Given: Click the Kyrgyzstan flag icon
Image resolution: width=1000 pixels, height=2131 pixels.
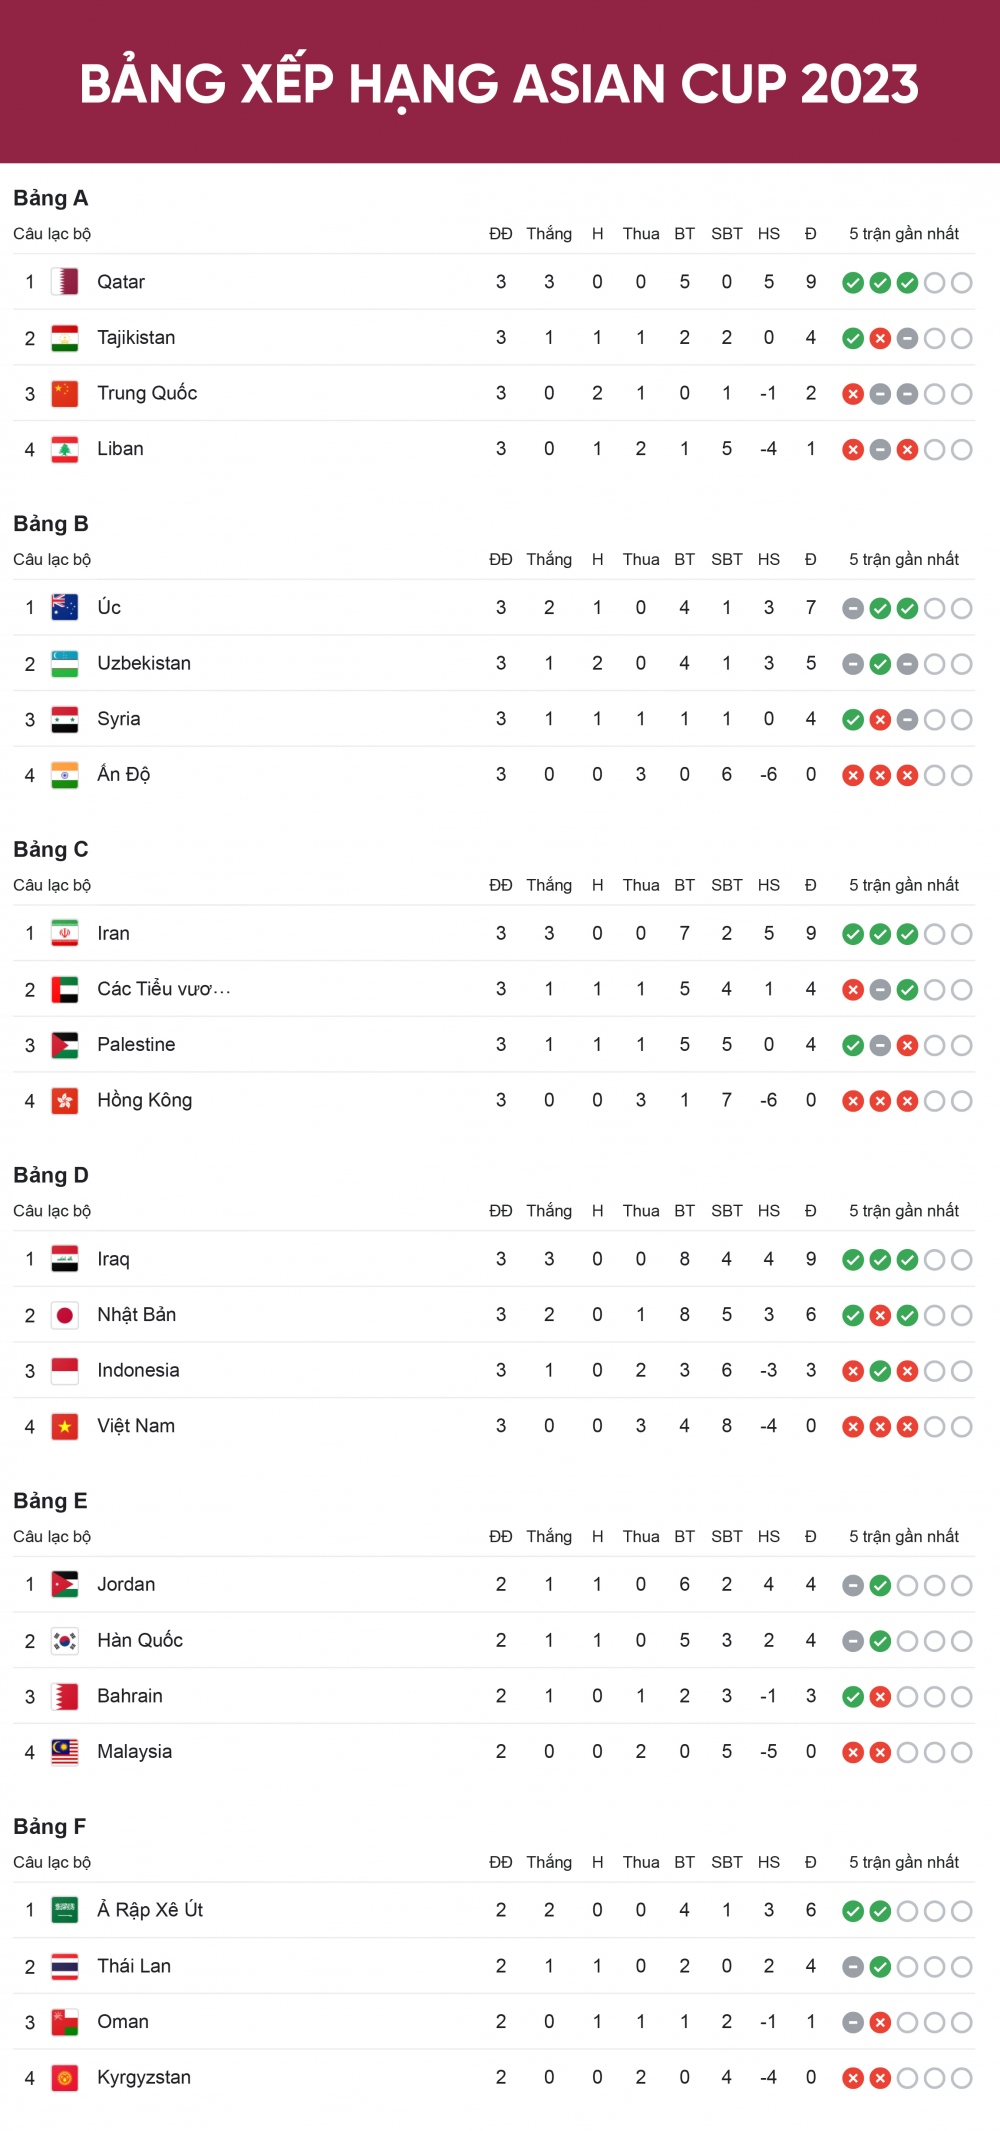Looking at the screenshot, I should coord(65,2078).
